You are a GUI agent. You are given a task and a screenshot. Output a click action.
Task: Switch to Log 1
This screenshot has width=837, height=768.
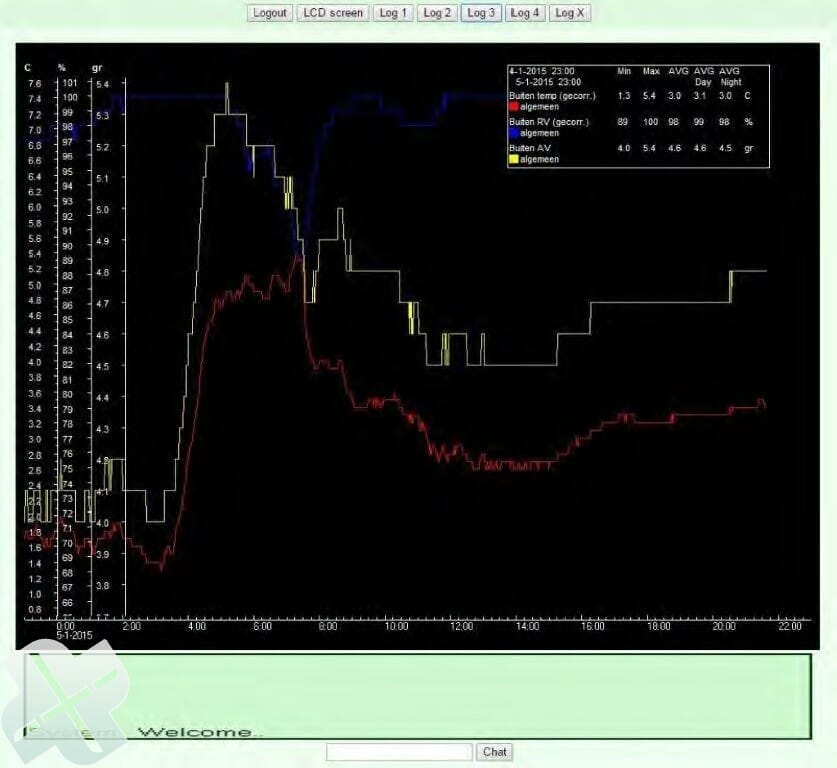point(392,13)
